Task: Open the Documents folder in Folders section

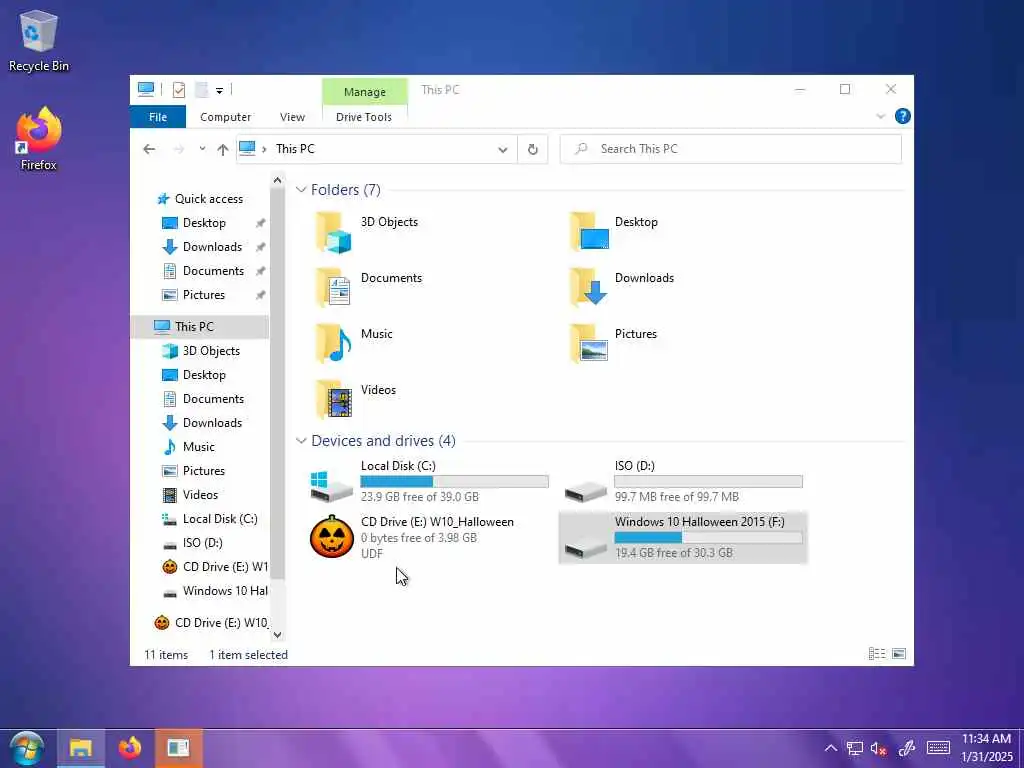Action: coord(369,287)
